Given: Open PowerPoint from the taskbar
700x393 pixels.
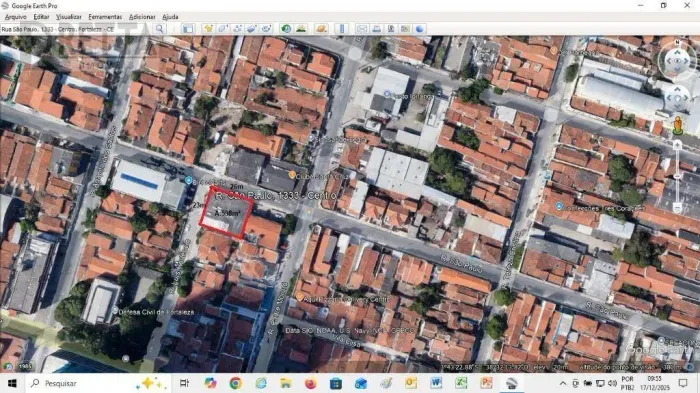Looking at the screenshot, I should point(486,383).
